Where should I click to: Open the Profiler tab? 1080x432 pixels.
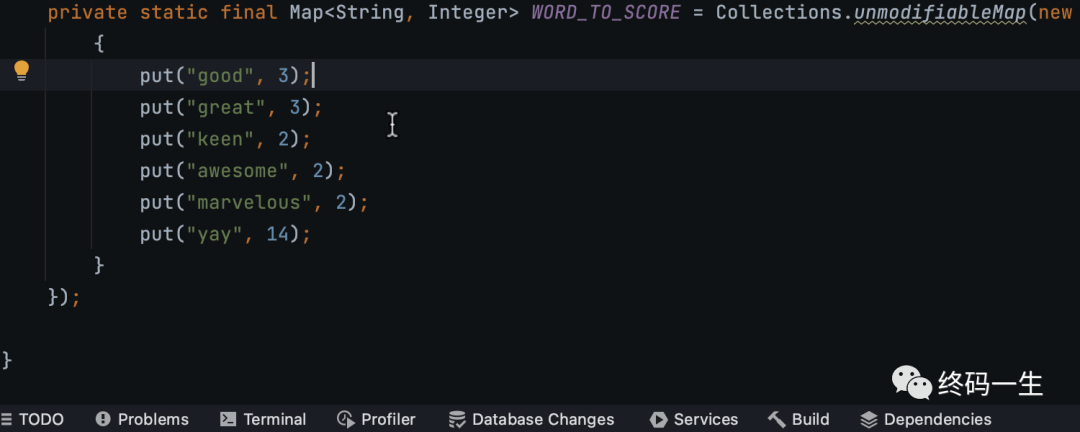pyautogui.click(x=376, y=419)
